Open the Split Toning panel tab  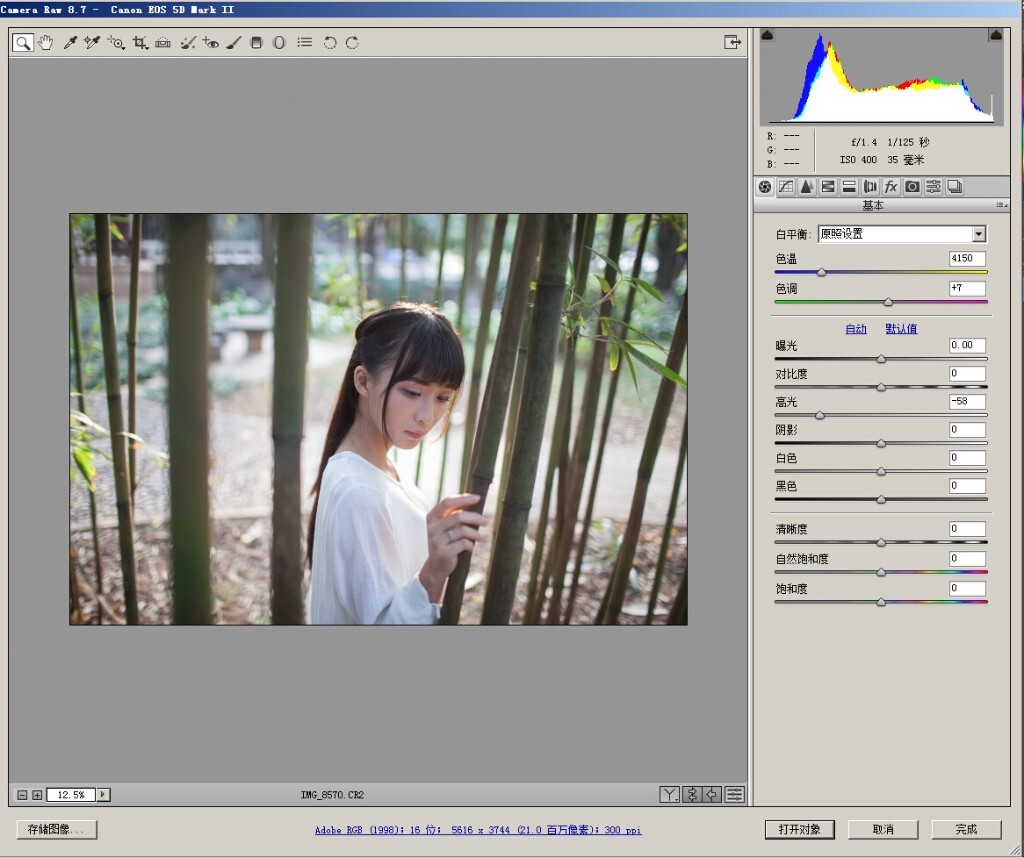tap(849, 187)
